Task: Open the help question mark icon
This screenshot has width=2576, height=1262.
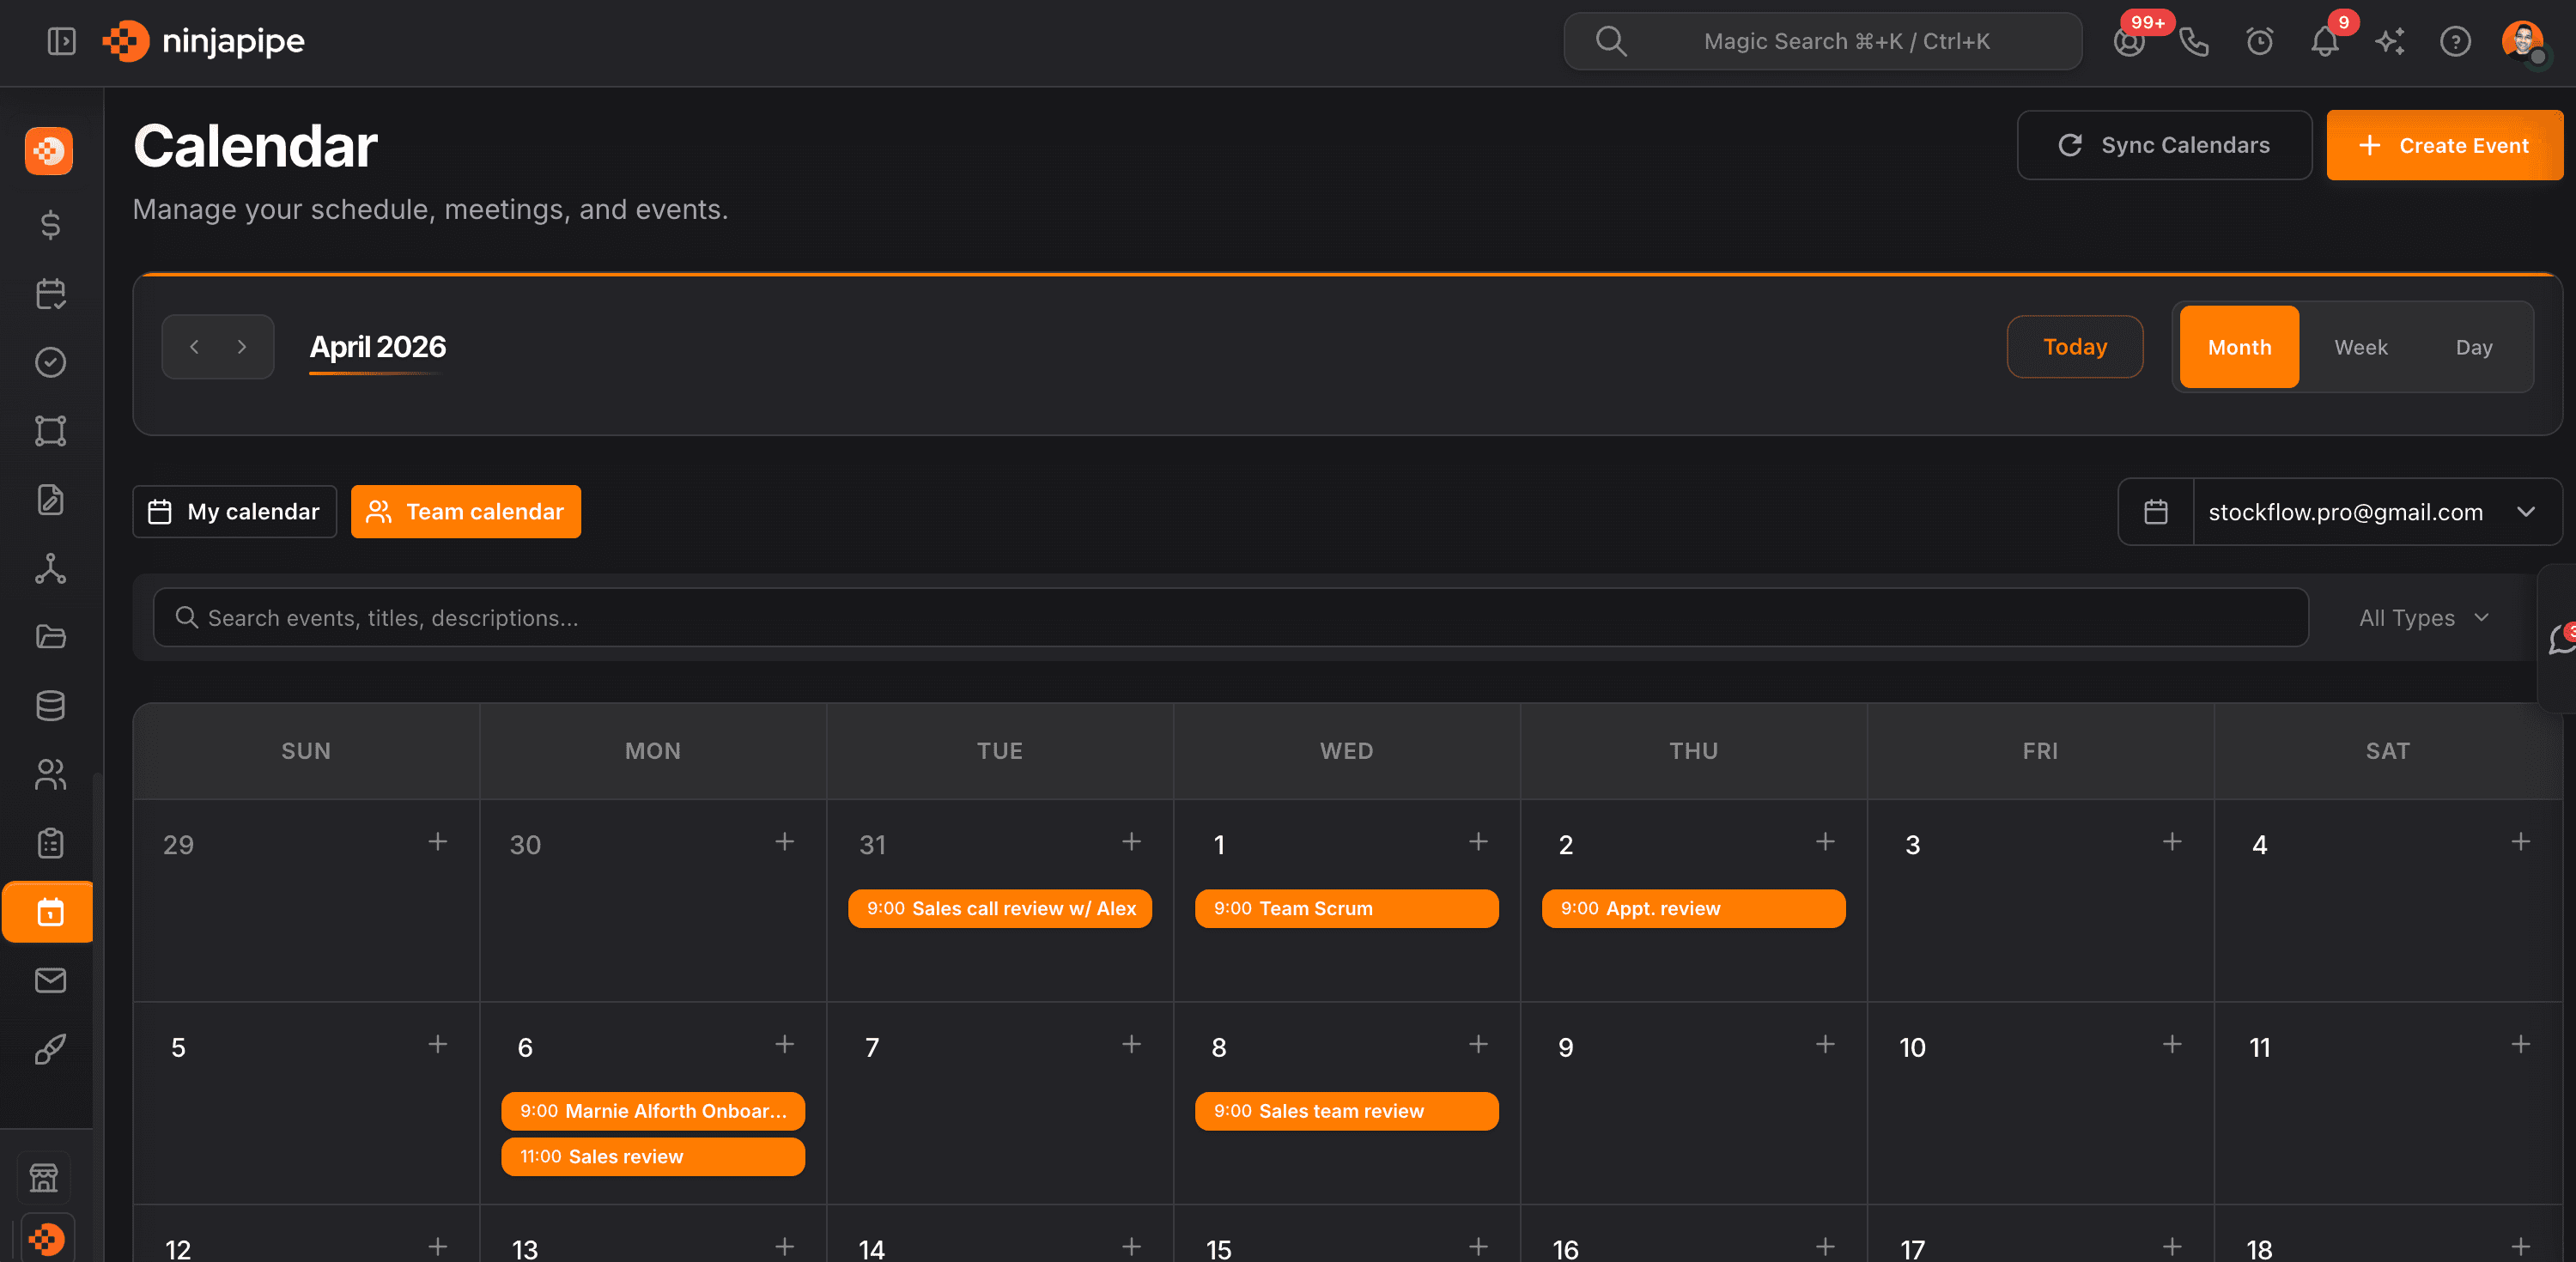Action: click(x=2455, y=41)
